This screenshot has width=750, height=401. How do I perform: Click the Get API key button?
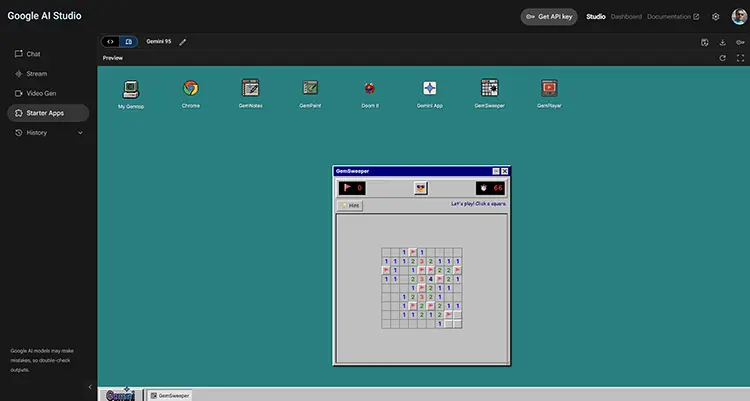click(549, 17)
